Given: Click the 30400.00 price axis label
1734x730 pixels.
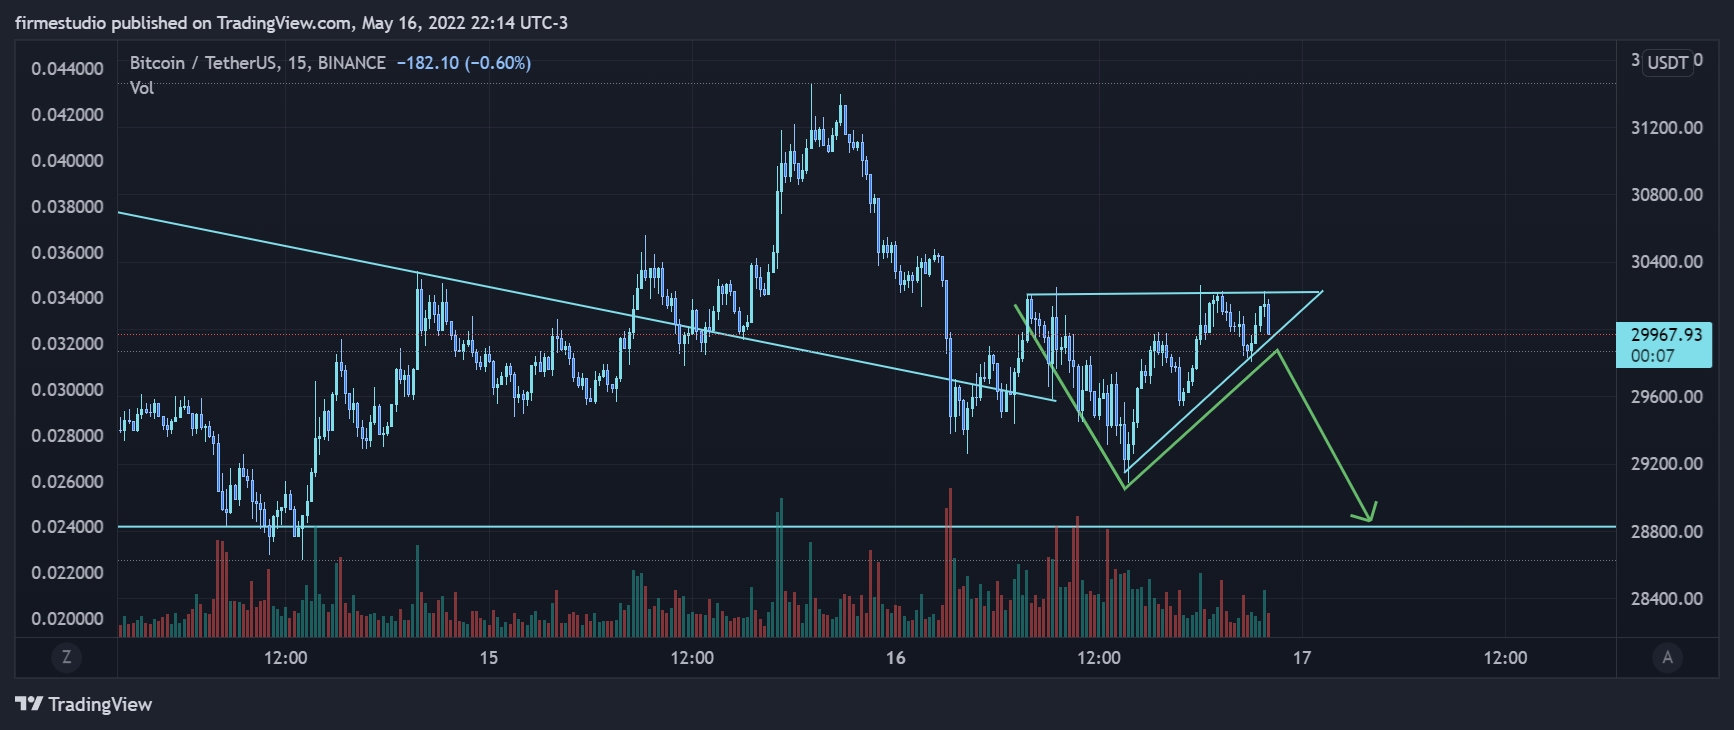Looking at the screenshot, I should [1666, 262].
